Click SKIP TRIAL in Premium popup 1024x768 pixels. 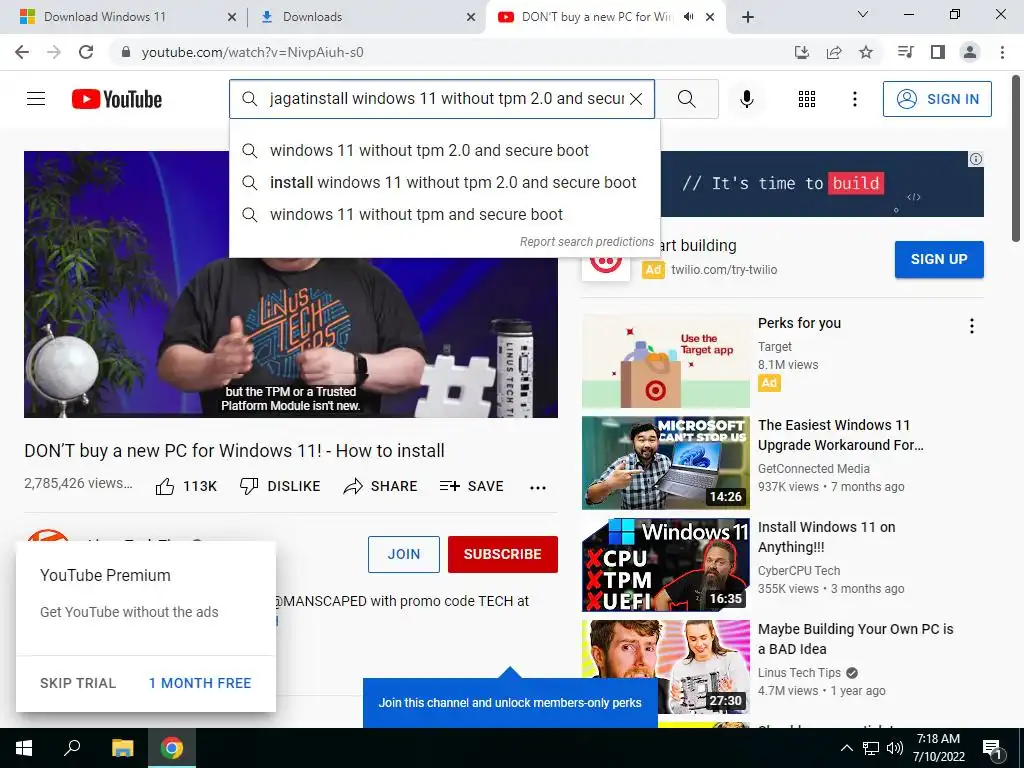click(x=78, y=683)
